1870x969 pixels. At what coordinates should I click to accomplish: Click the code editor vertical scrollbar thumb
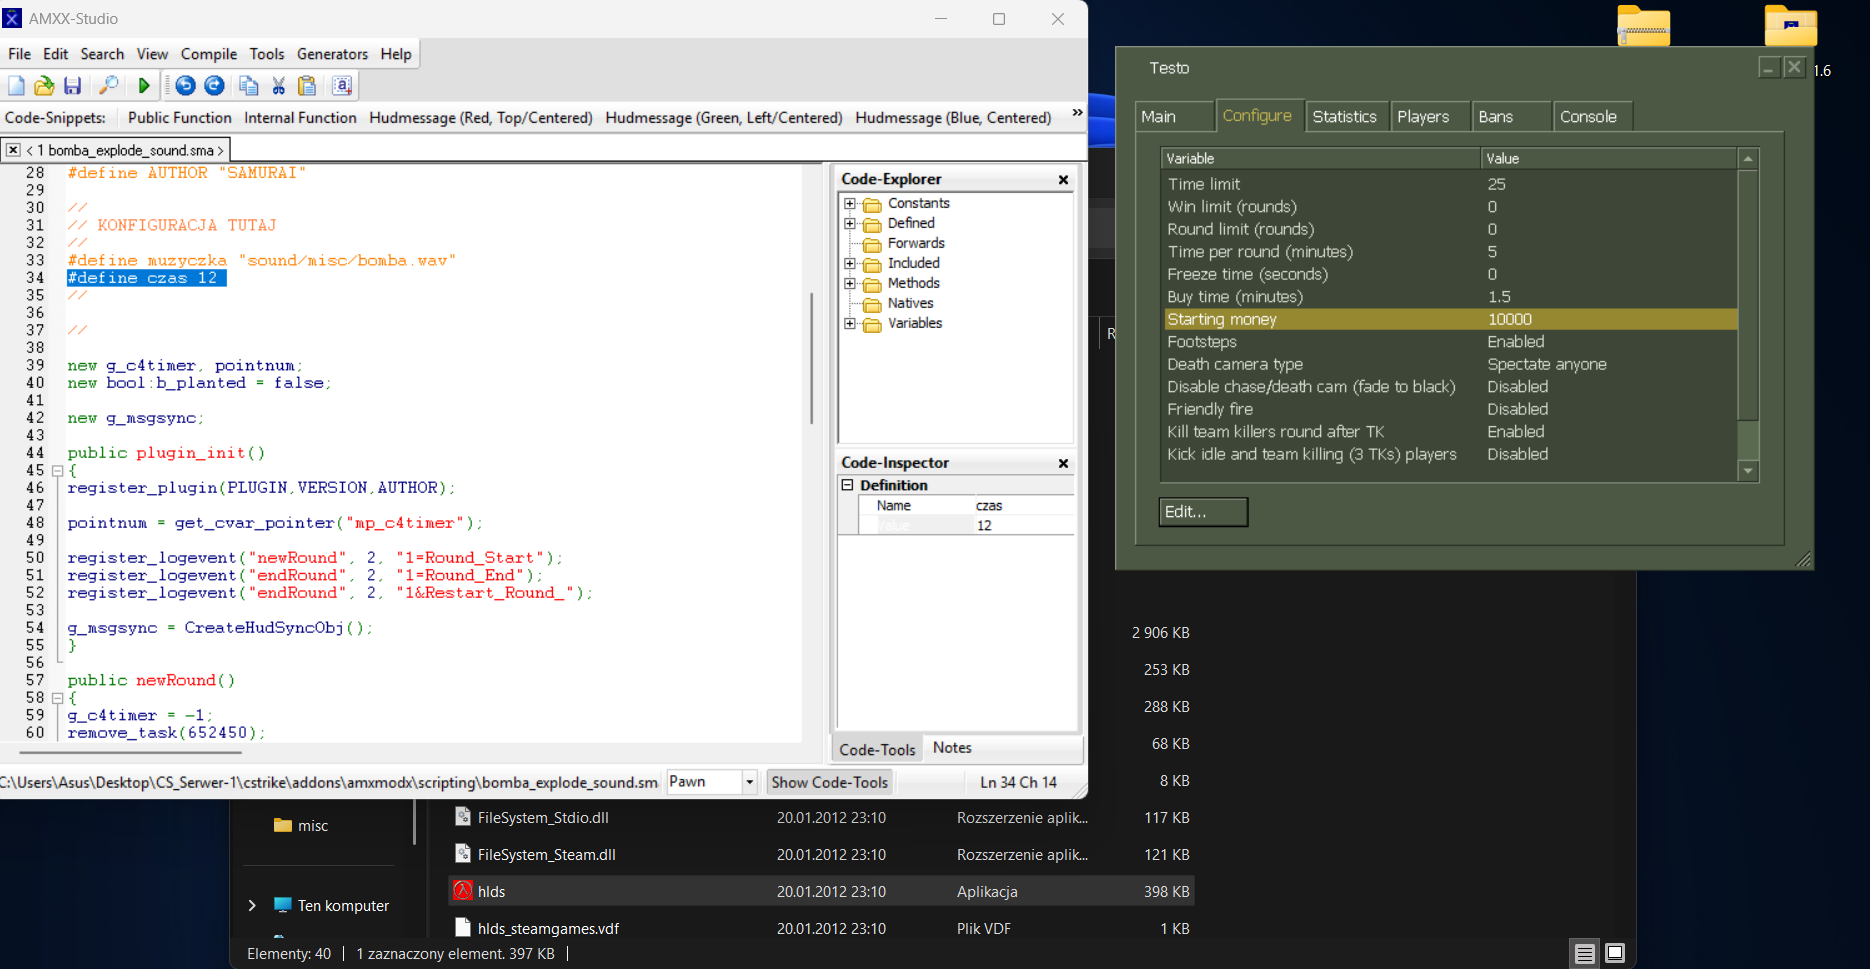[811, 358]
